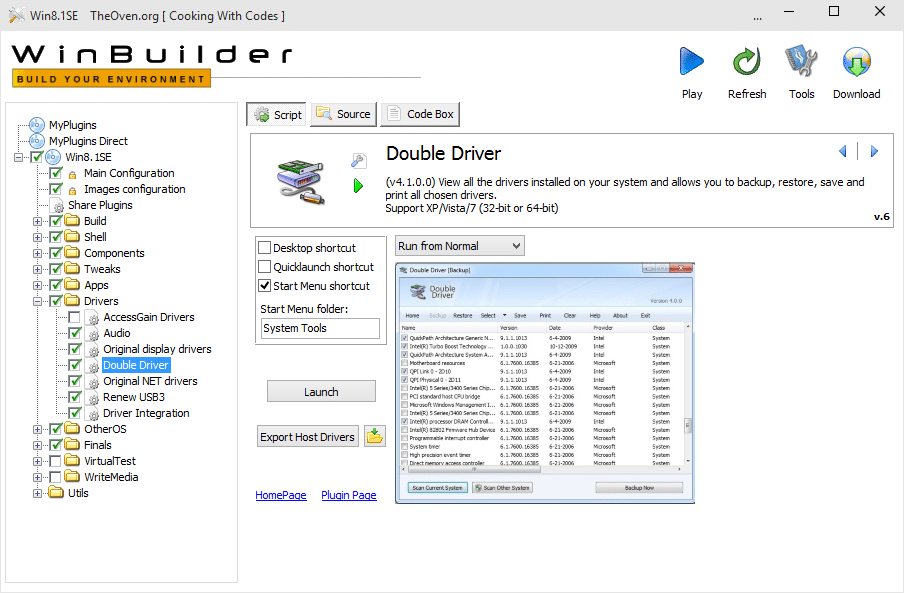Enable the Desktop shortcut checkbox

265,248
